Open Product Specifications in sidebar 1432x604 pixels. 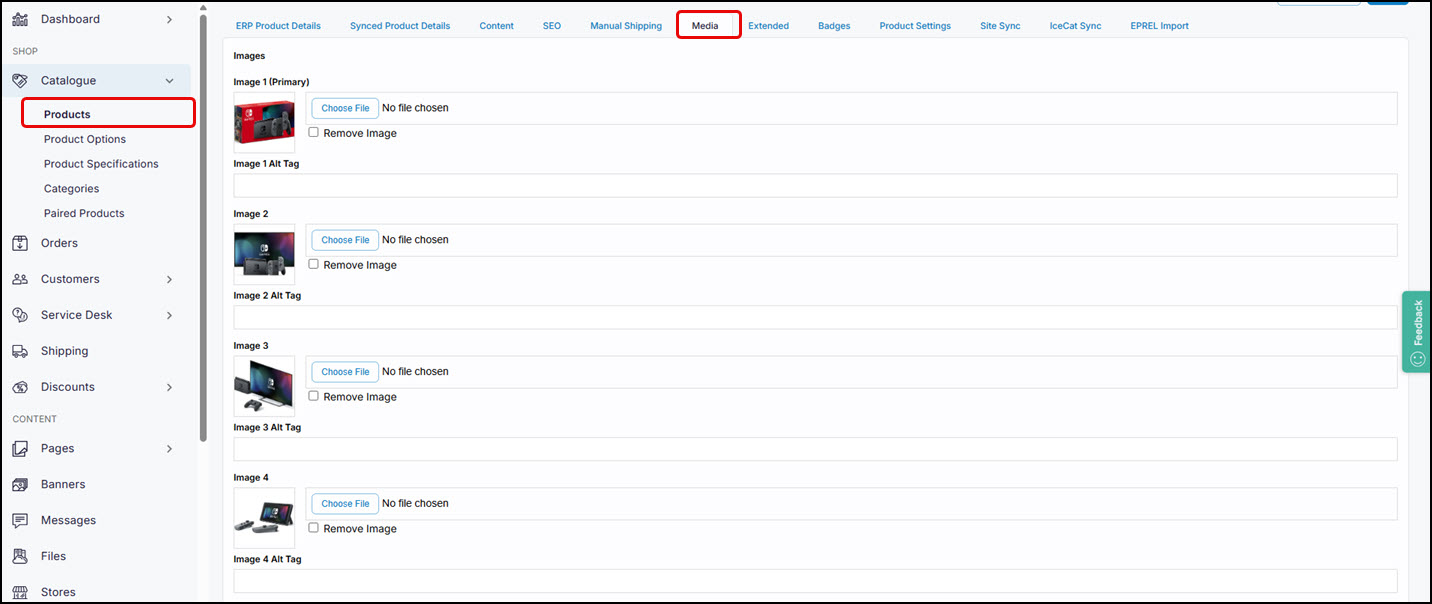101,164
